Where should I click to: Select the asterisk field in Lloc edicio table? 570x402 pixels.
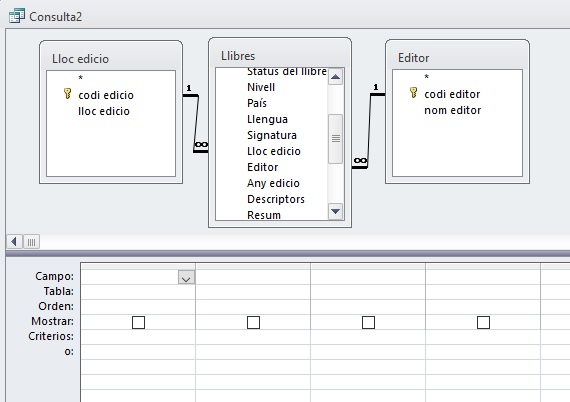click(81, 78)
